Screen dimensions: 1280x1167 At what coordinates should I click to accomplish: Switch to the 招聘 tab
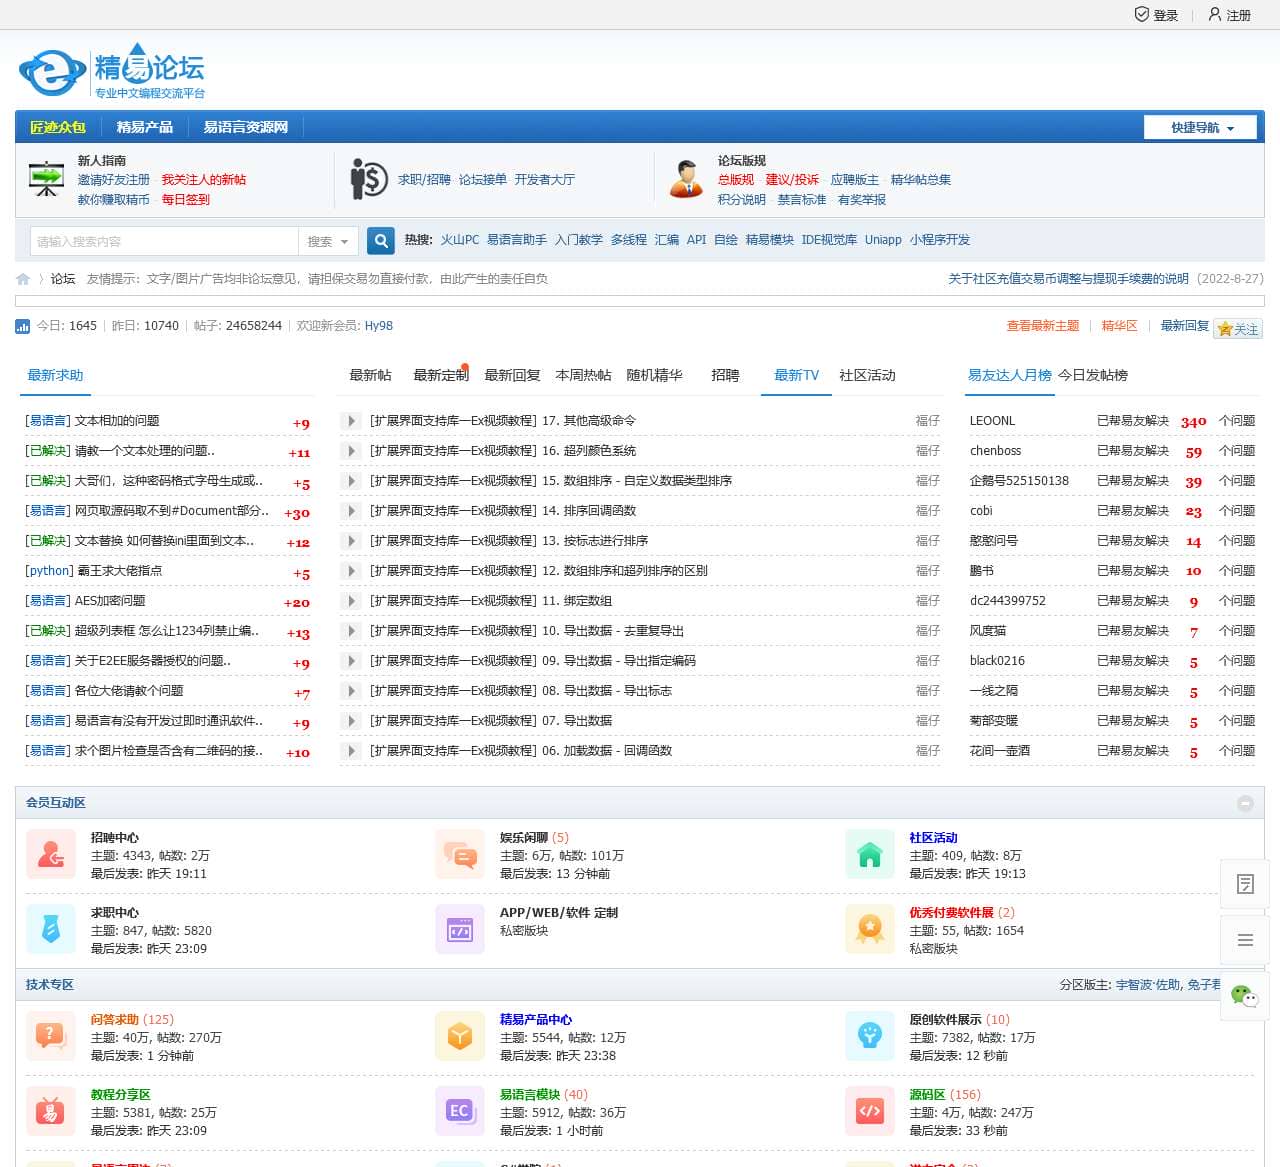coord(725,375)
